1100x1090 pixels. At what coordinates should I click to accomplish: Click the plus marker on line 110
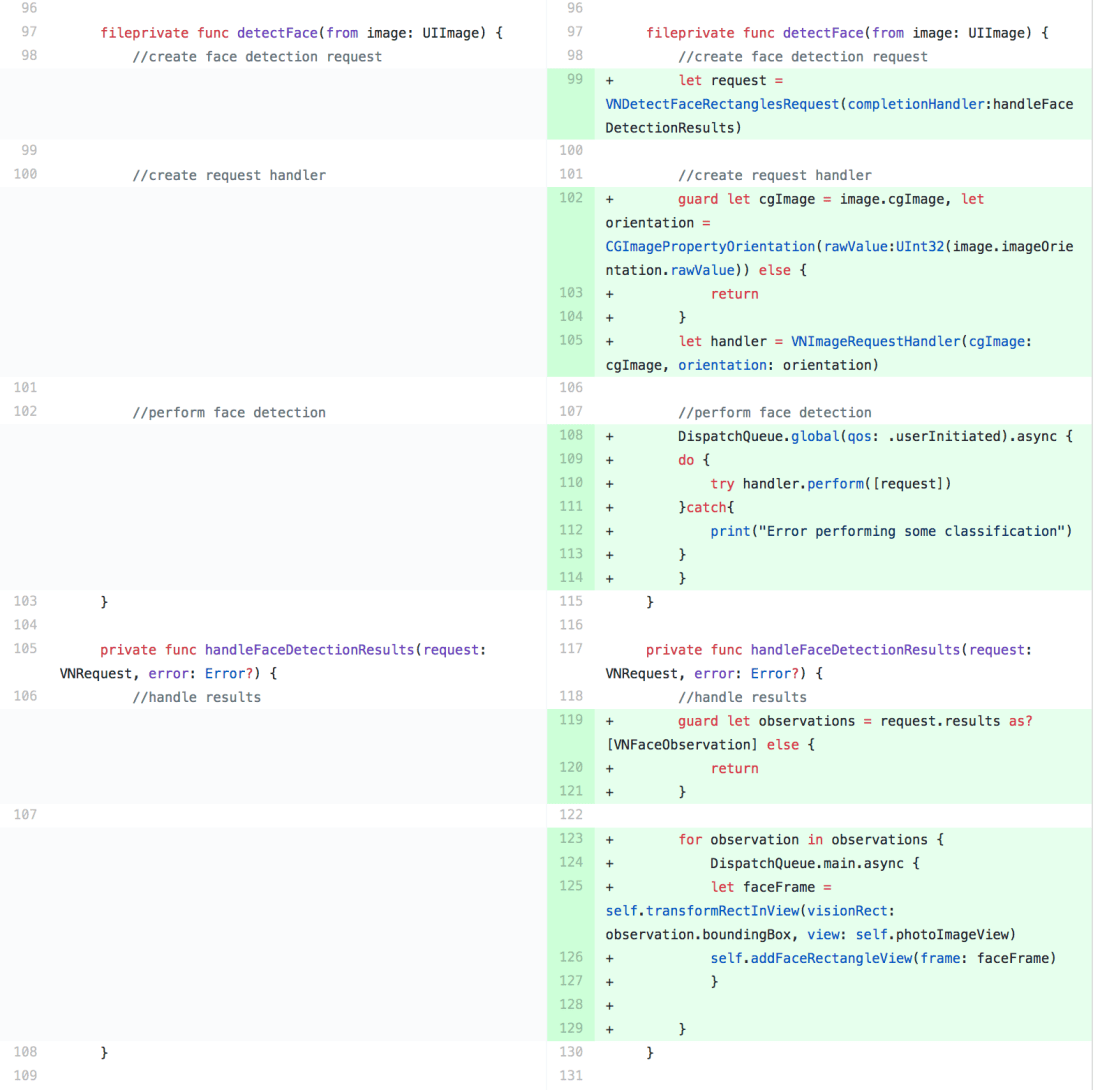tap(609, 484)
